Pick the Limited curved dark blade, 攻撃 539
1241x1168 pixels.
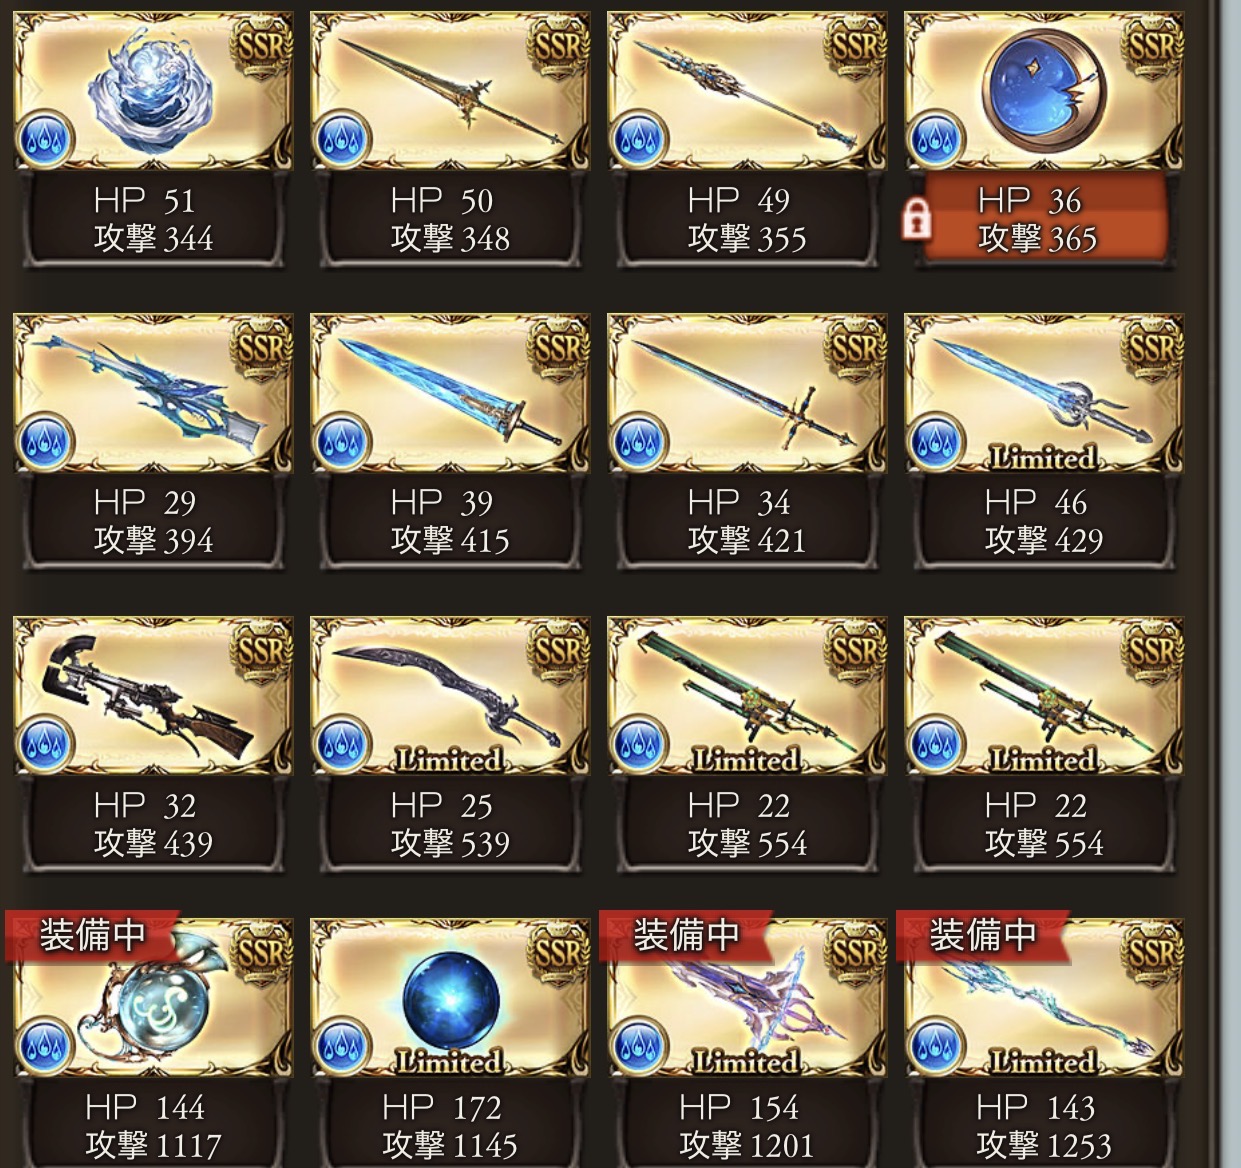(450, 745)
